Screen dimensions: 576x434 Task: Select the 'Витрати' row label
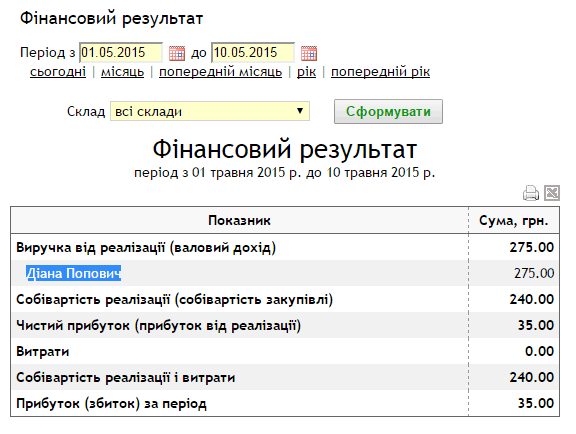pyautogui.click(x=43, y=352)
